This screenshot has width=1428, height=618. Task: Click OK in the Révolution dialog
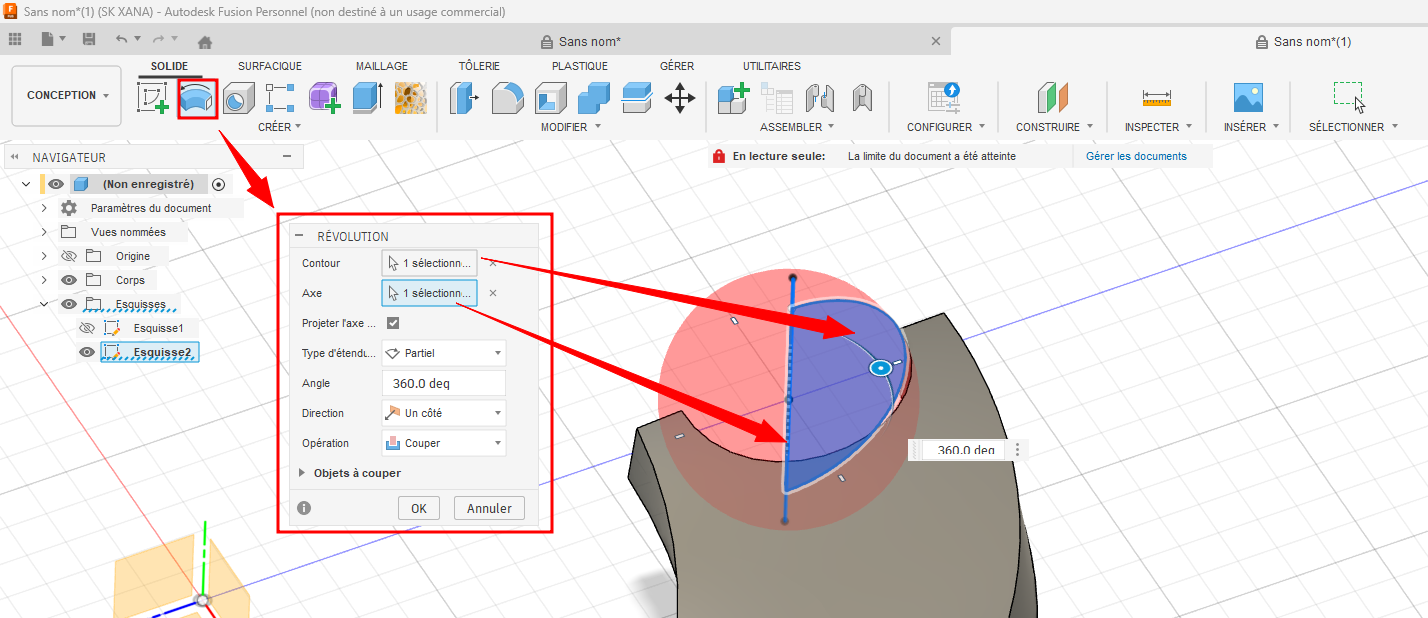(419, 508)
